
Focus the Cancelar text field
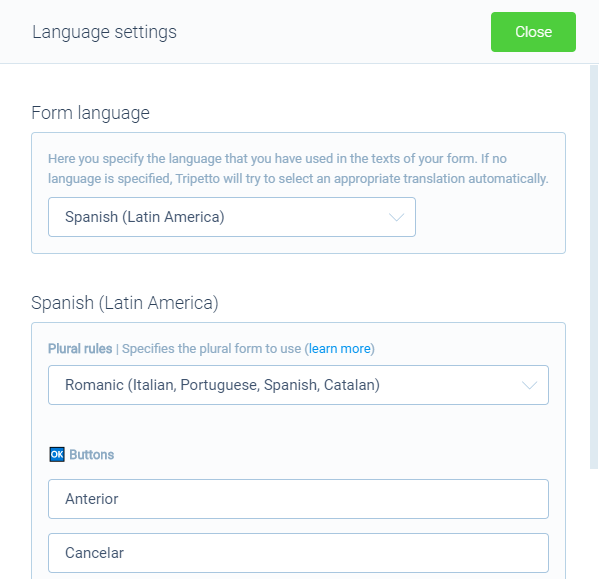298,553
